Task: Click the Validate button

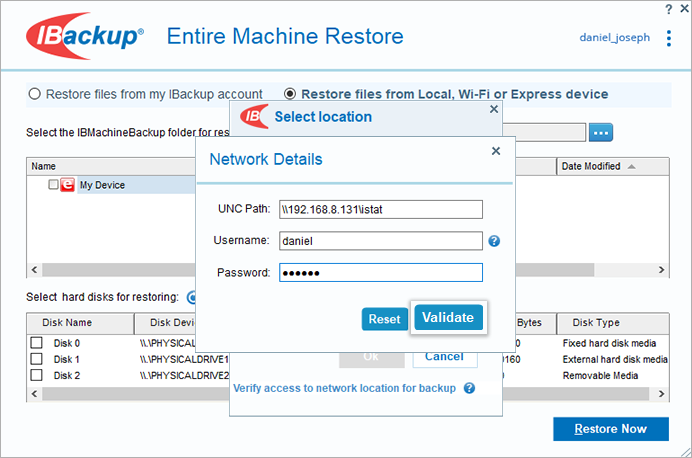Action: click(x=448, y=317)
